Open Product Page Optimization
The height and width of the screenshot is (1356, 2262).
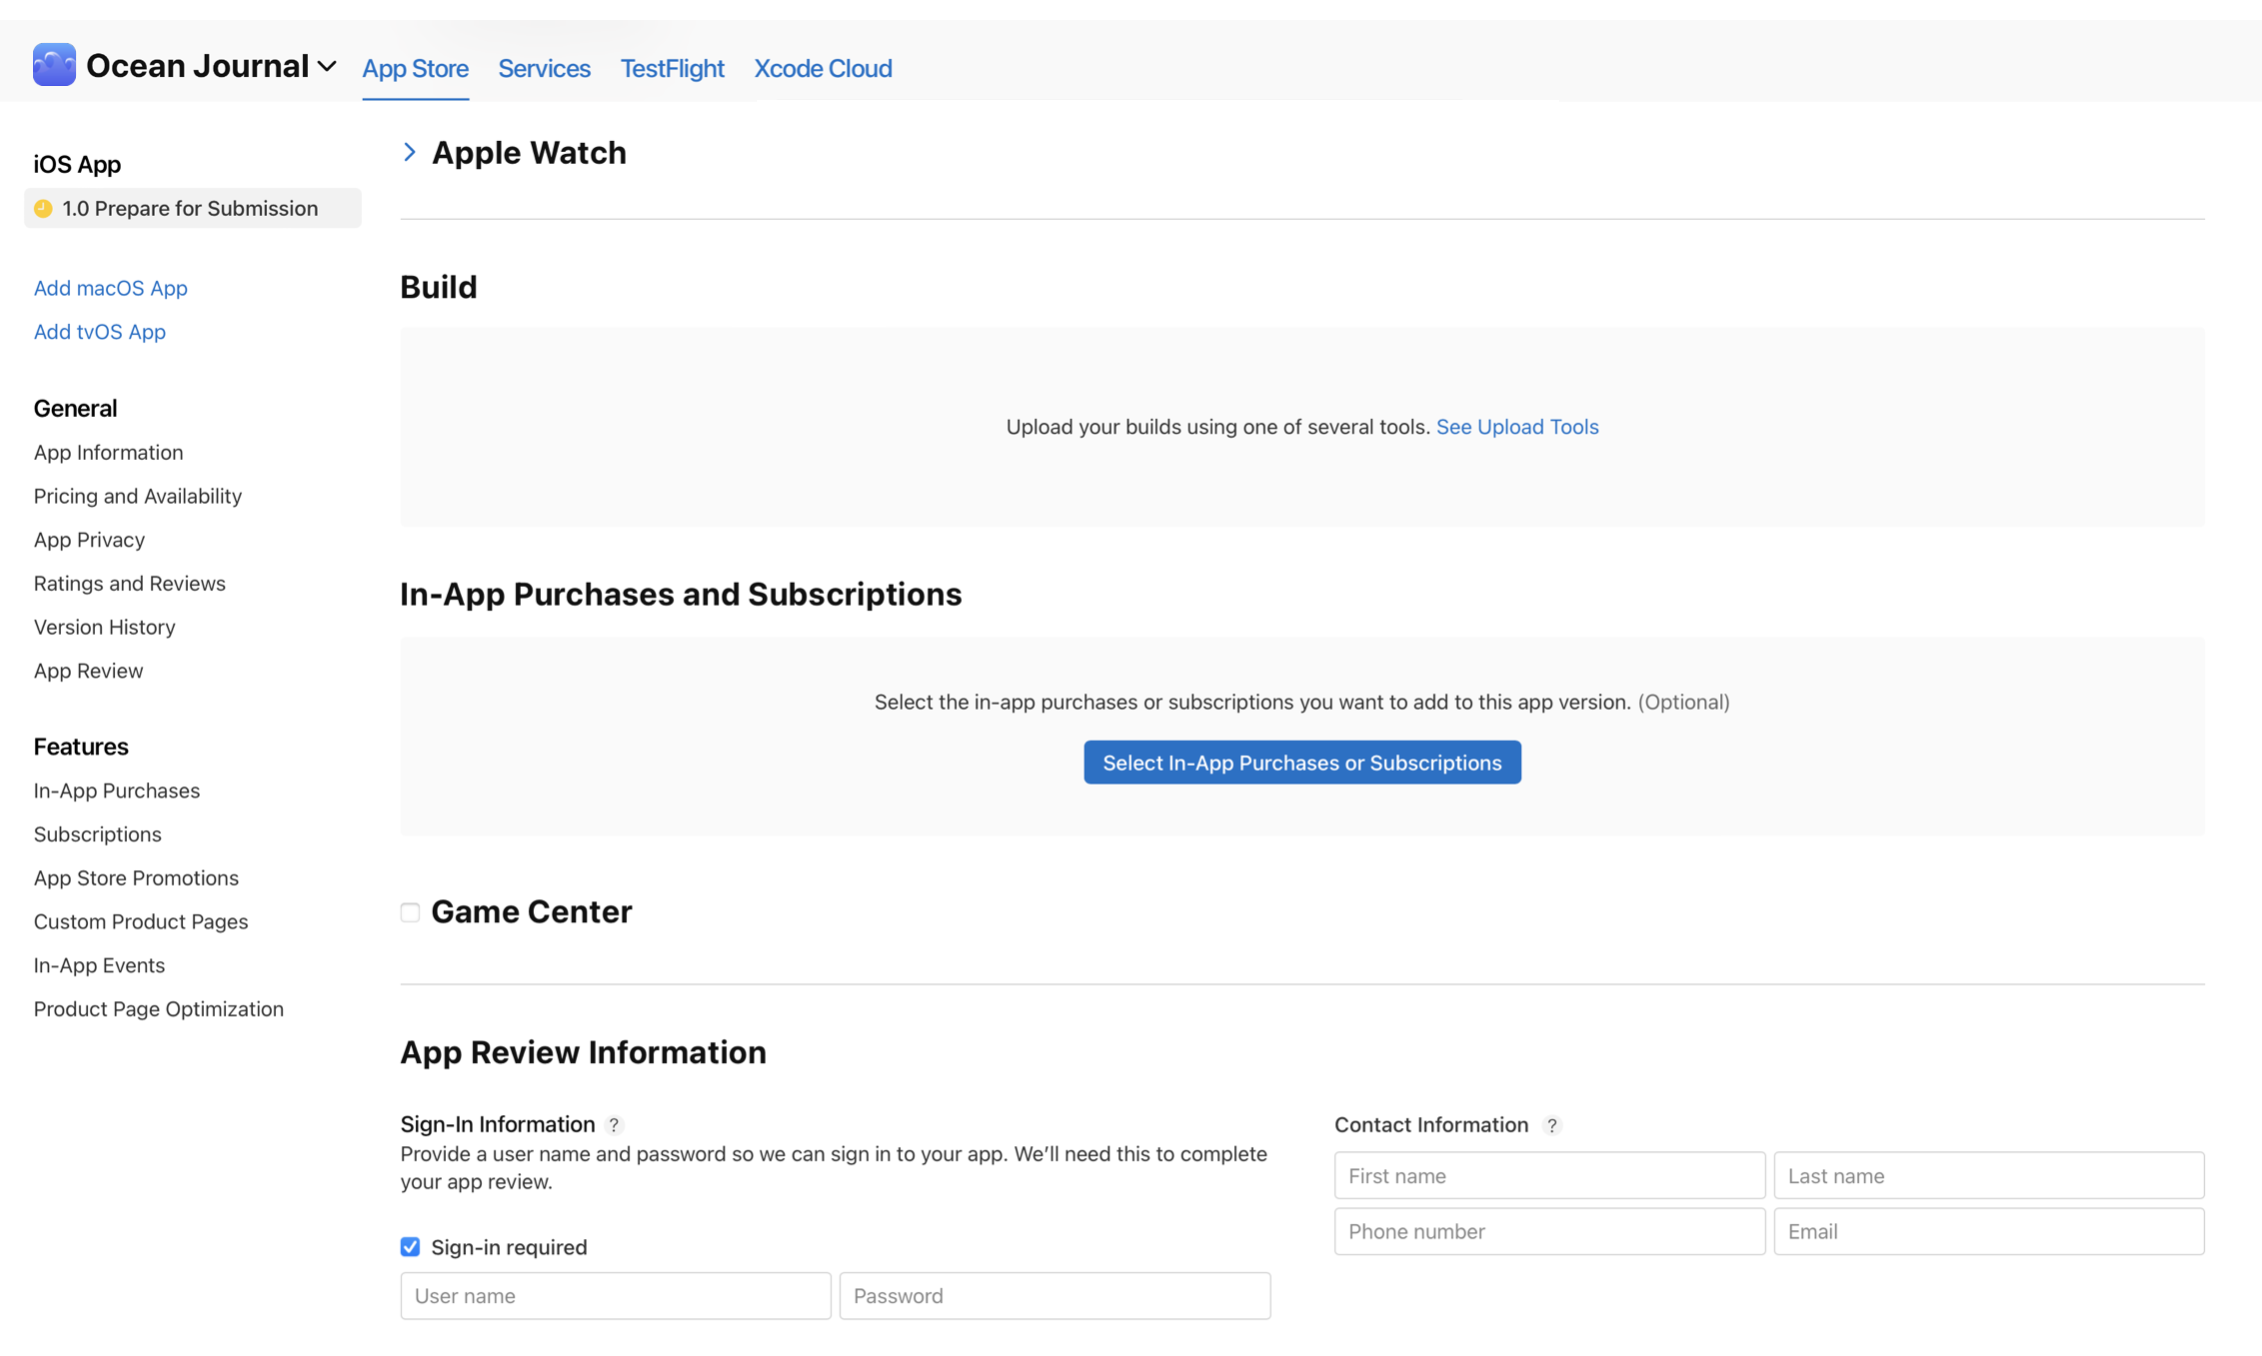[158, 1009]
